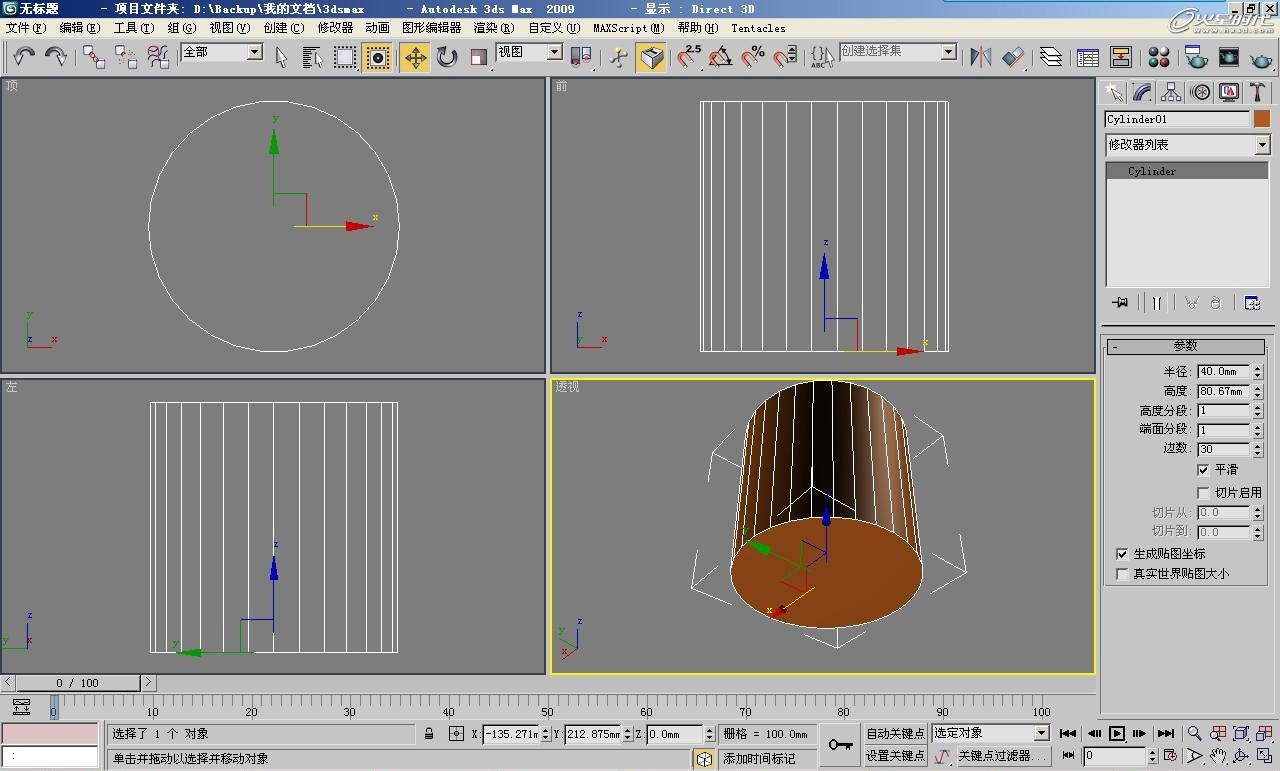Click the Cylinder01 object color swatch
The height and width of the screenshot is (771, 1280).
click(1262, 119)
